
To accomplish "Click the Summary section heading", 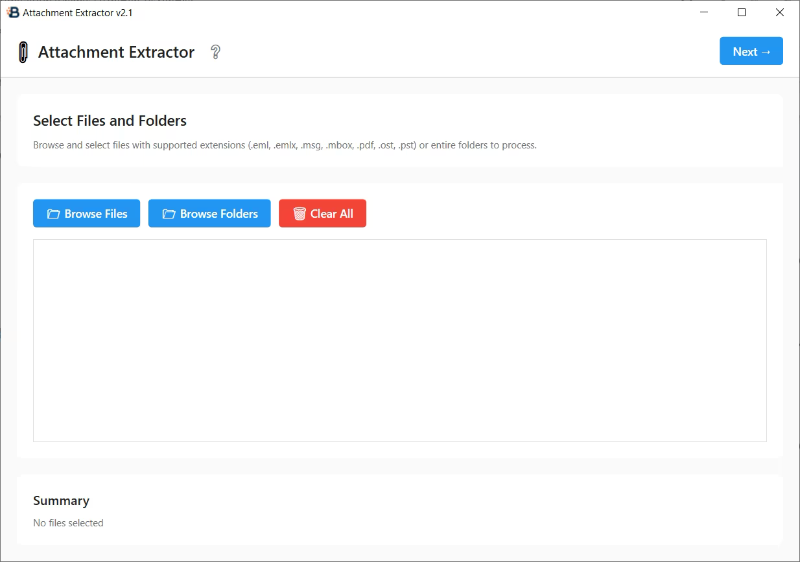I will (61, 501).
